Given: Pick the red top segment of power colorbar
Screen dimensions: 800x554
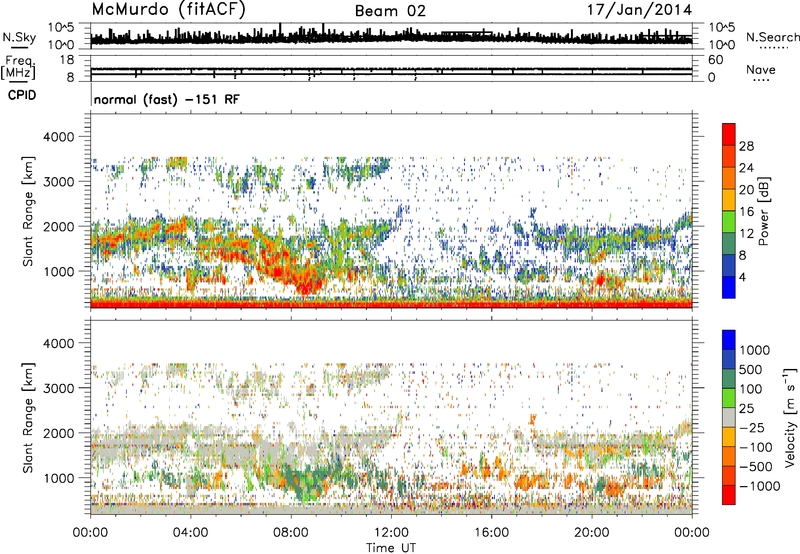Looking at the screenshot, I should click(x=729, y=134).
